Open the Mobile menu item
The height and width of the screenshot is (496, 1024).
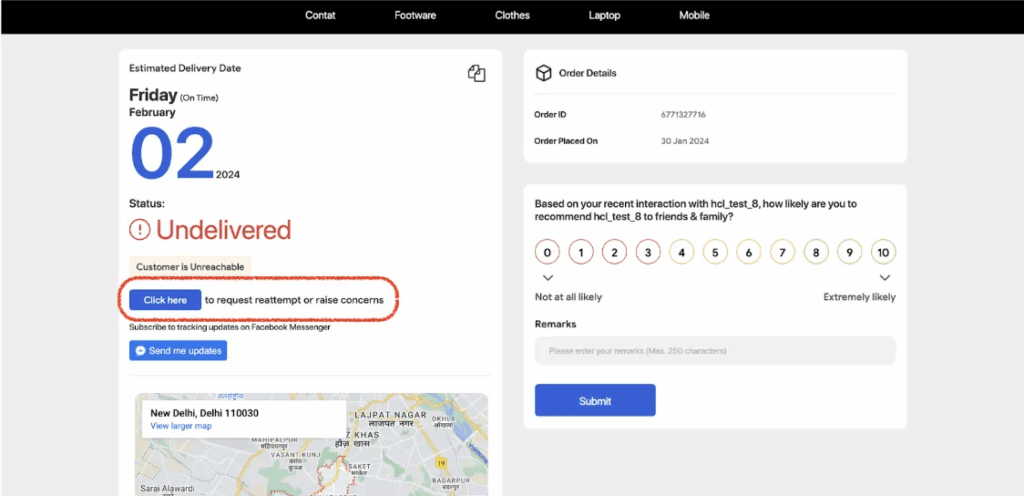click(694, 16)
